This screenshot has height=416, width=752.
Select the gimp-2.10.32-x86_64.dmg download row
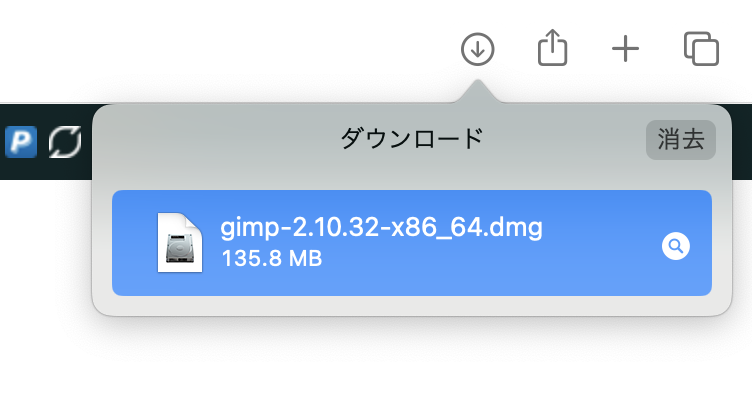(411, 243)
